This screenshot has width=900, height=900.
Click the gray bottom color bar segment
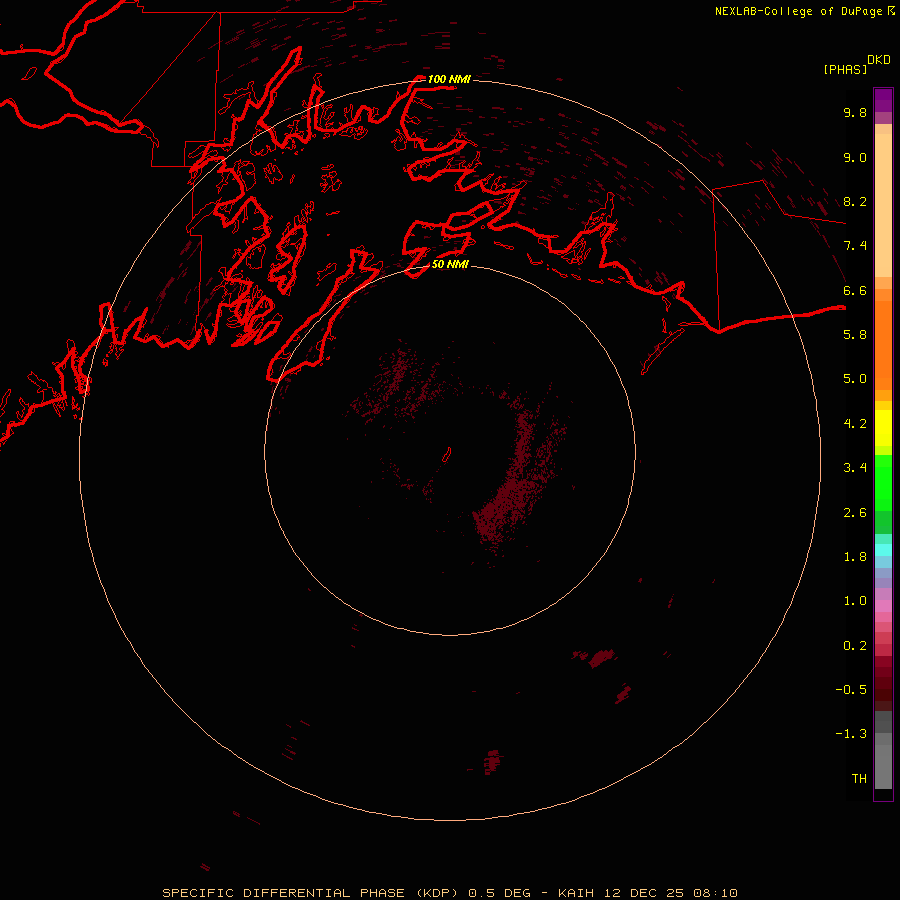click(x=883, y=766)
